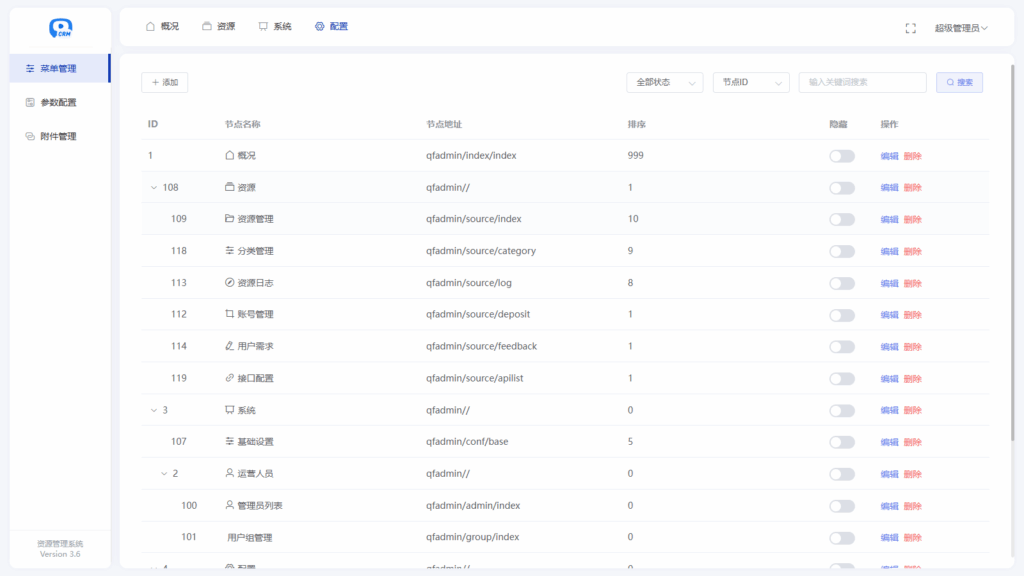Open the 全部状态 status dropdown
Image resolution: width=1024 pixels, height=576 pixels.
[x=663, y=82]
